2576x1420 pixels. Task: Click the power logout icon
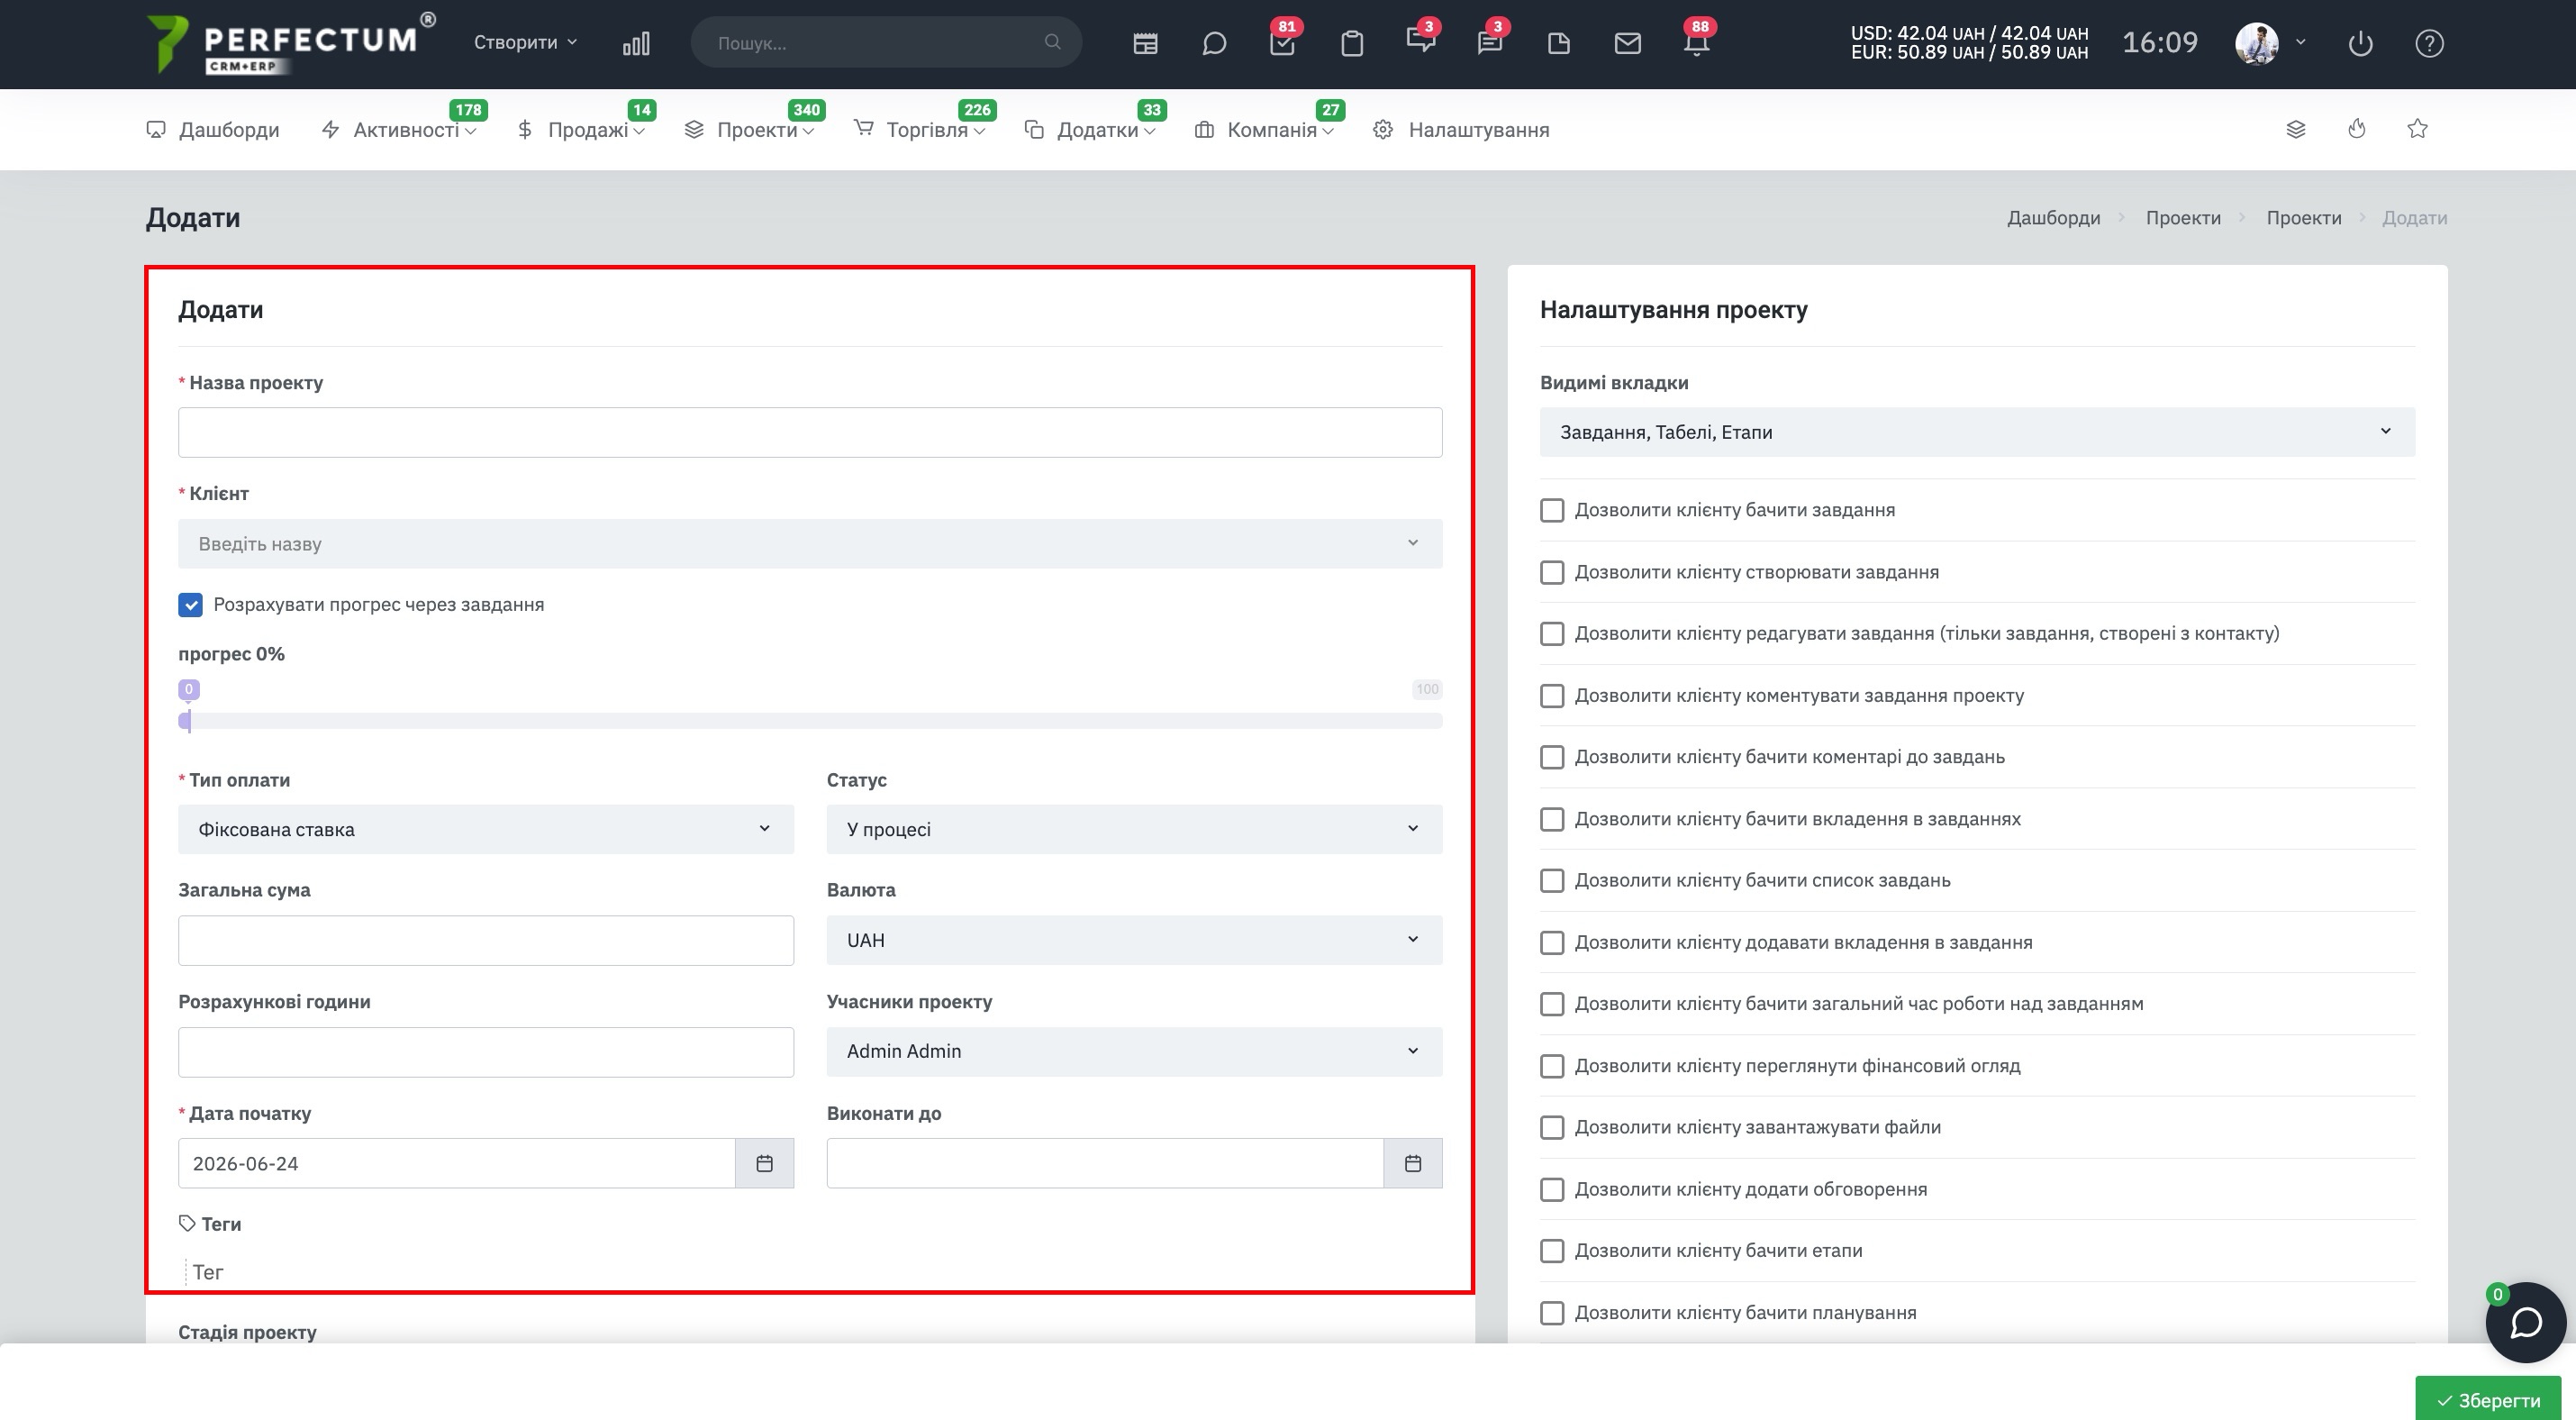click(2360, 43)
